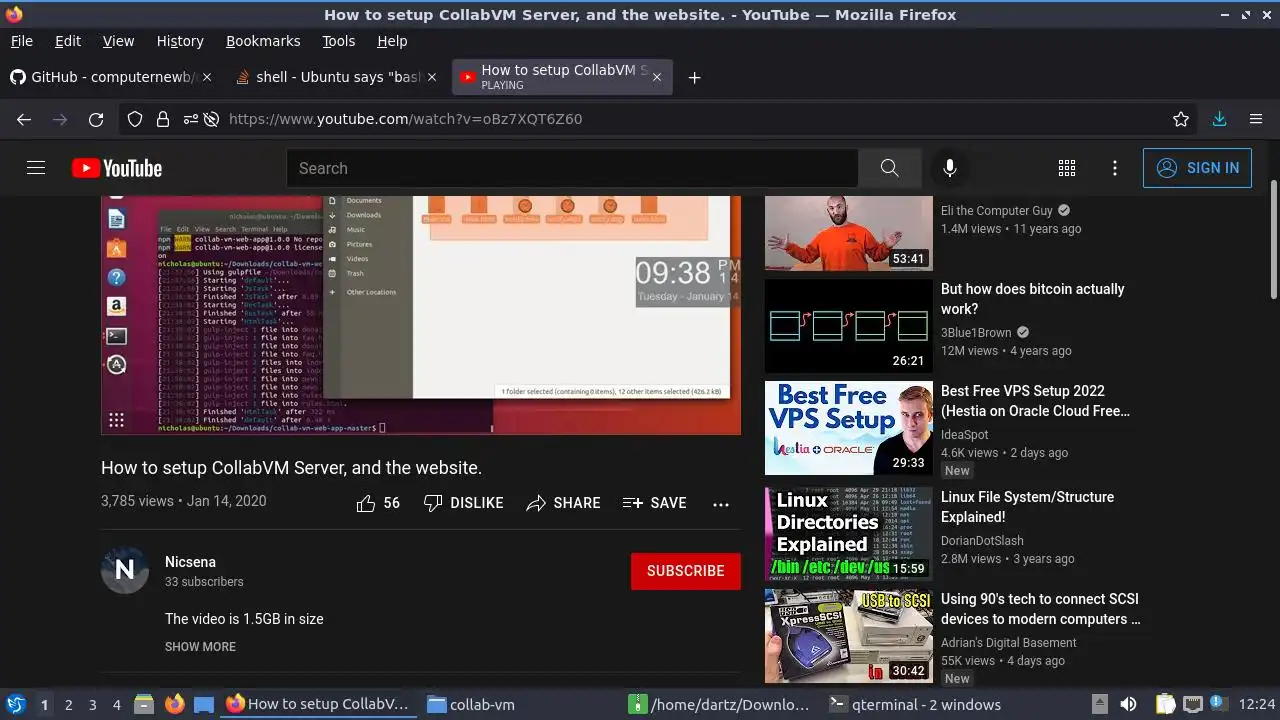Open the View menu
The height and width of the screenshot is (720, 1280).
pyautogui.click(x=118, y=41)
